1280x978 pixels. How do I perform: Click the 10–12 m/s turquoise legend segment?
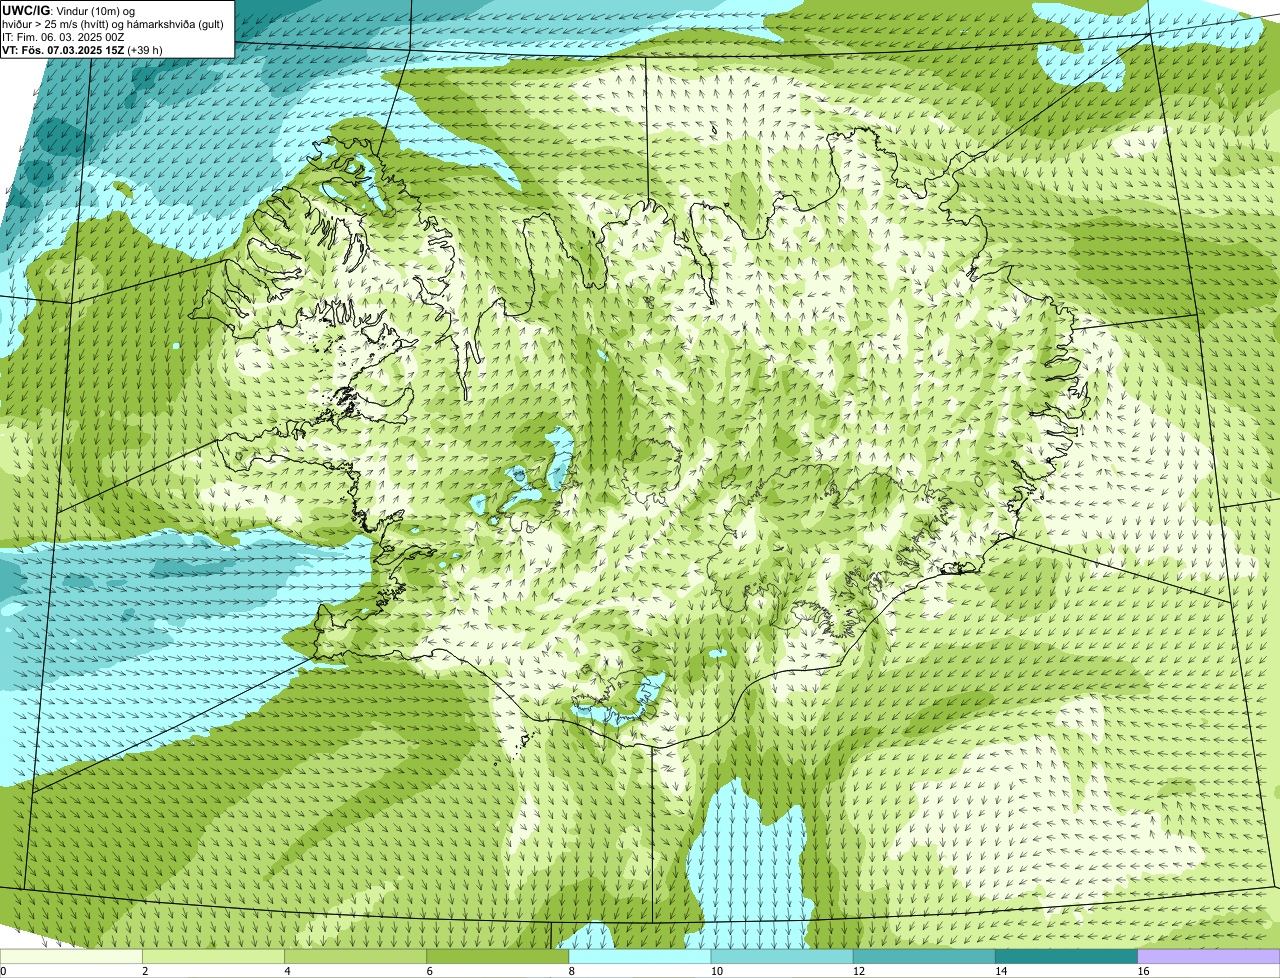782,956
